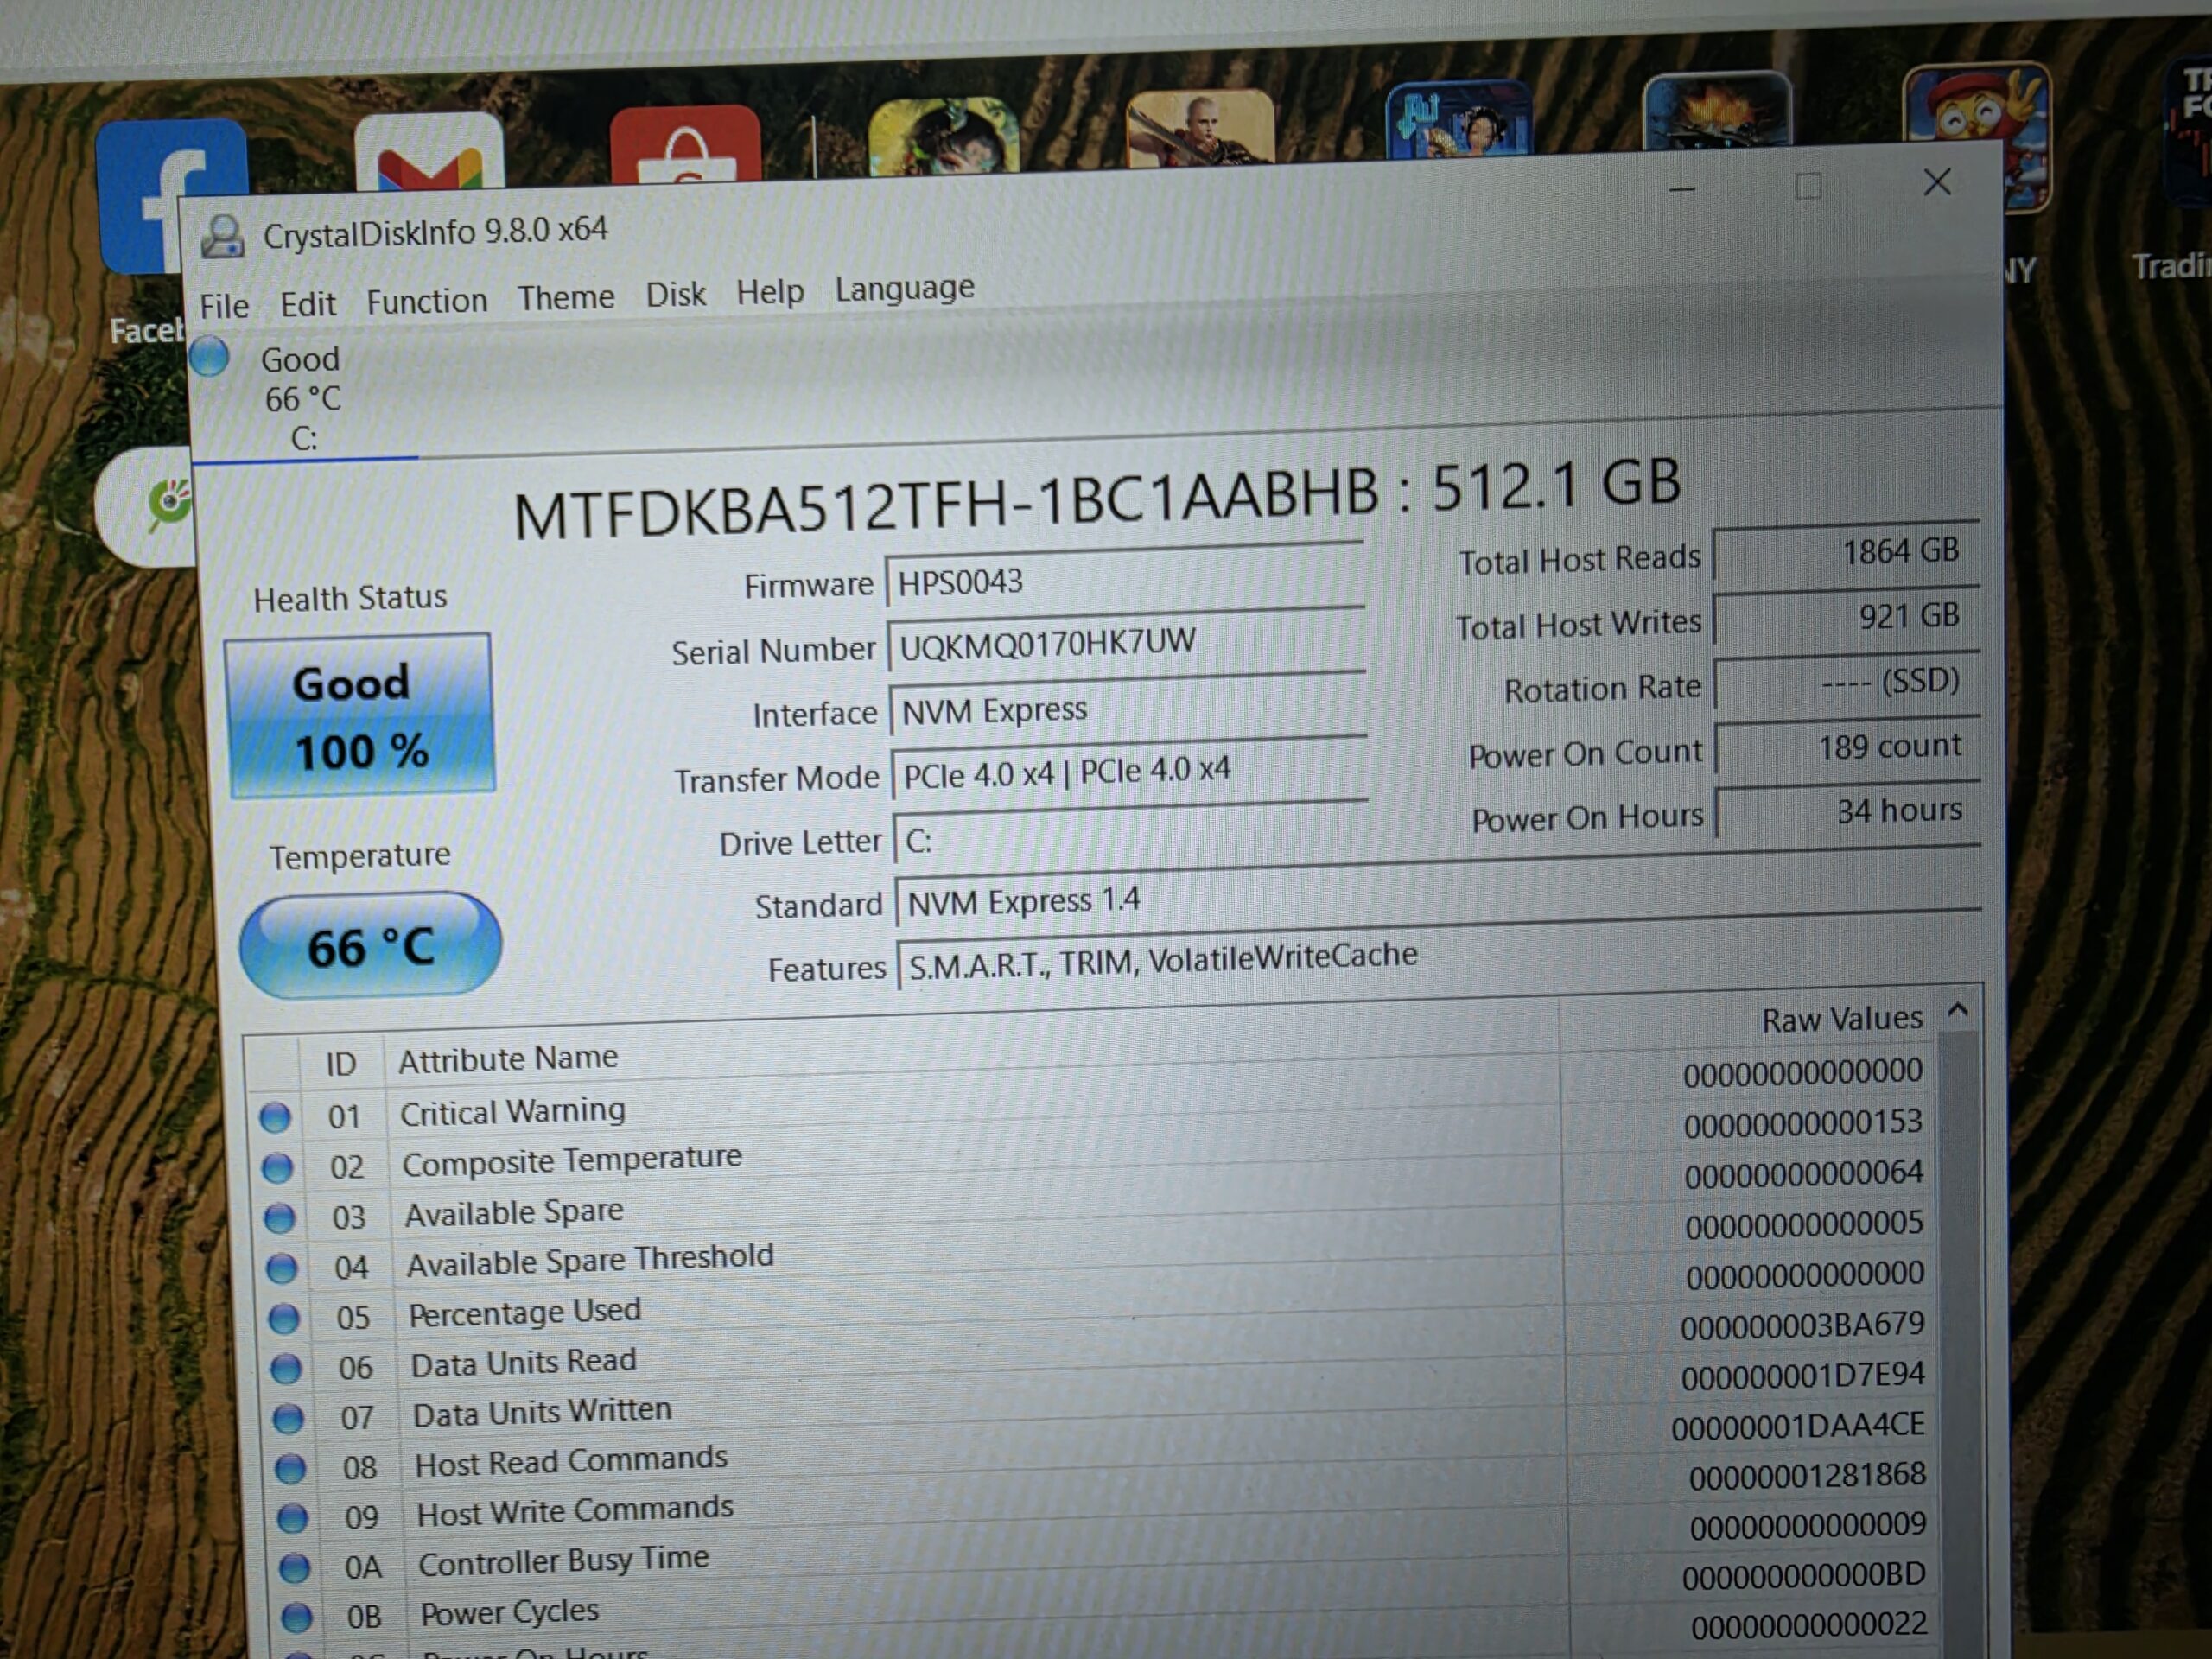Screen dimensions: 2212x1659
Task: Click the Good 100% health status button
Action: click(x=360, y=716)
